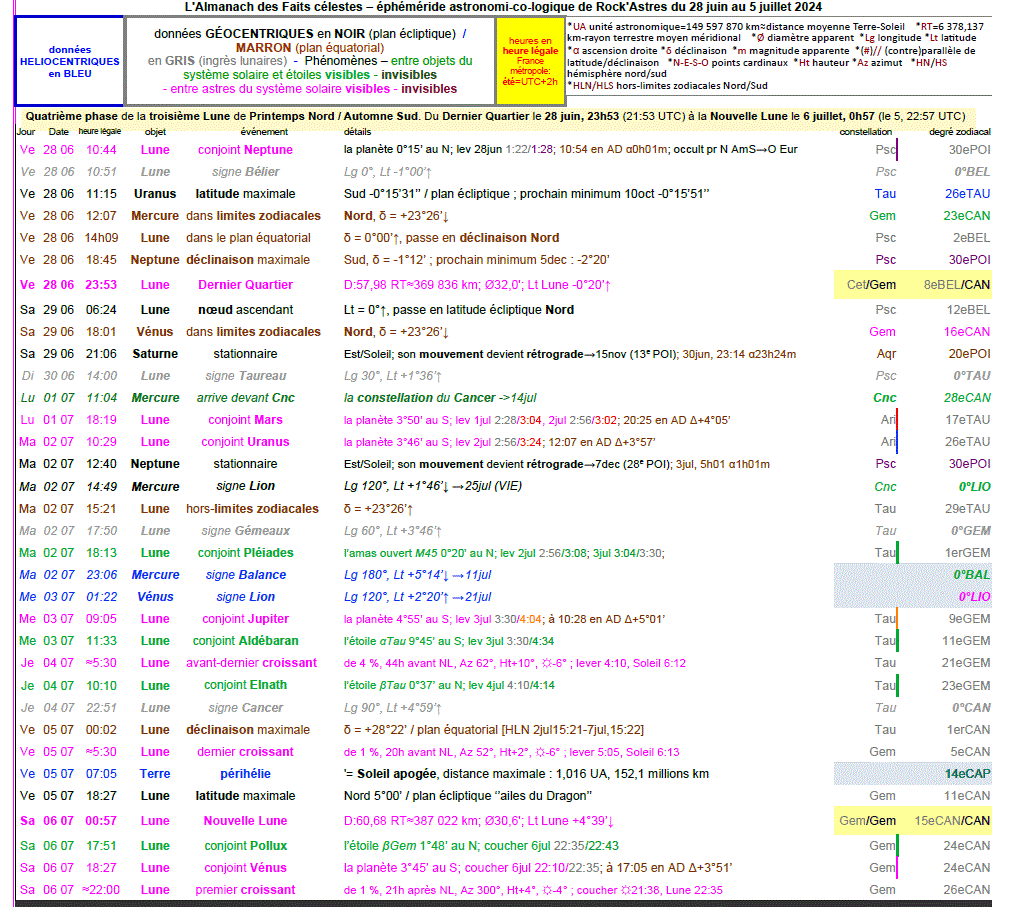The image size is (1011, 907).
Task: Click 'Mercure' in the 12:07 row
Action: coord(155,216)
